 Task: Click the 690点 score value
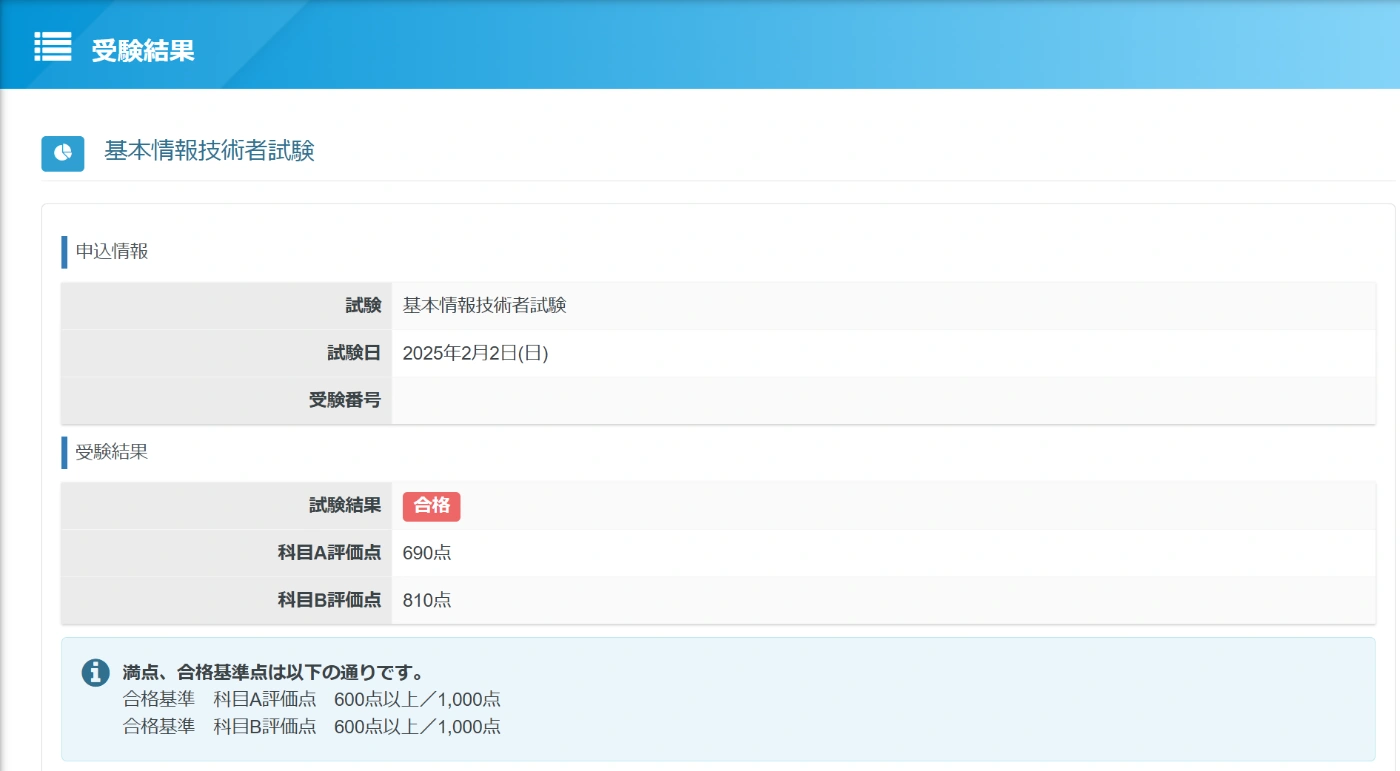tap(427, 552)
